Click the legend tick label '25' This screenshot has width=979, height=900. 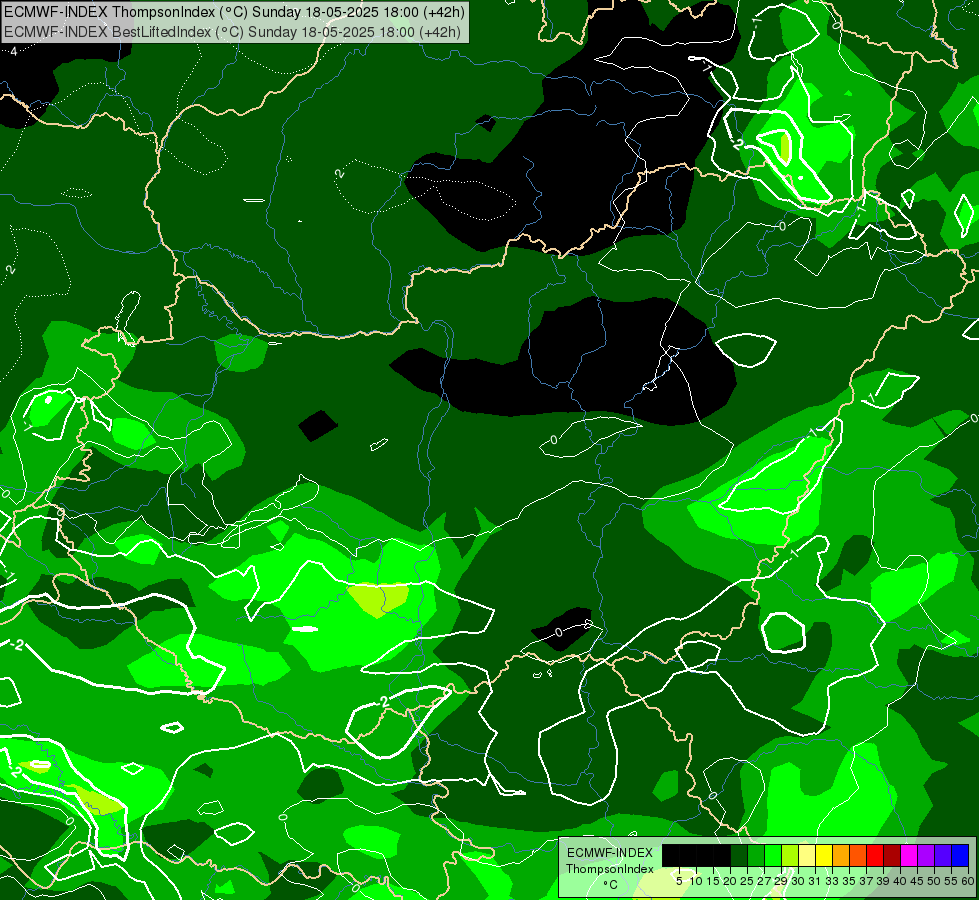[747, 881]
